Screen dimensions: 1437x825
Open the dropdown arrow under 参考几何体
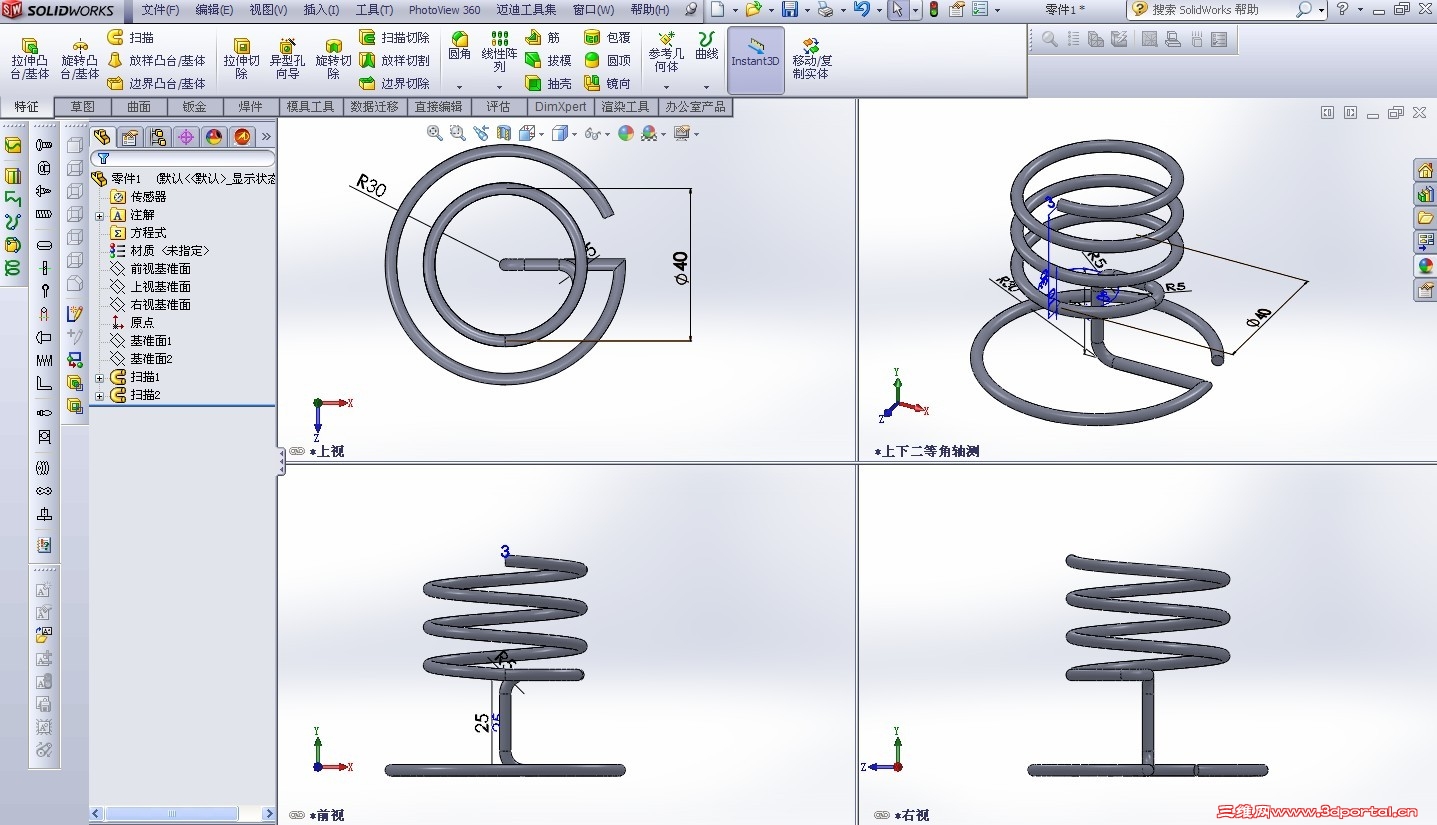(666, 87)
